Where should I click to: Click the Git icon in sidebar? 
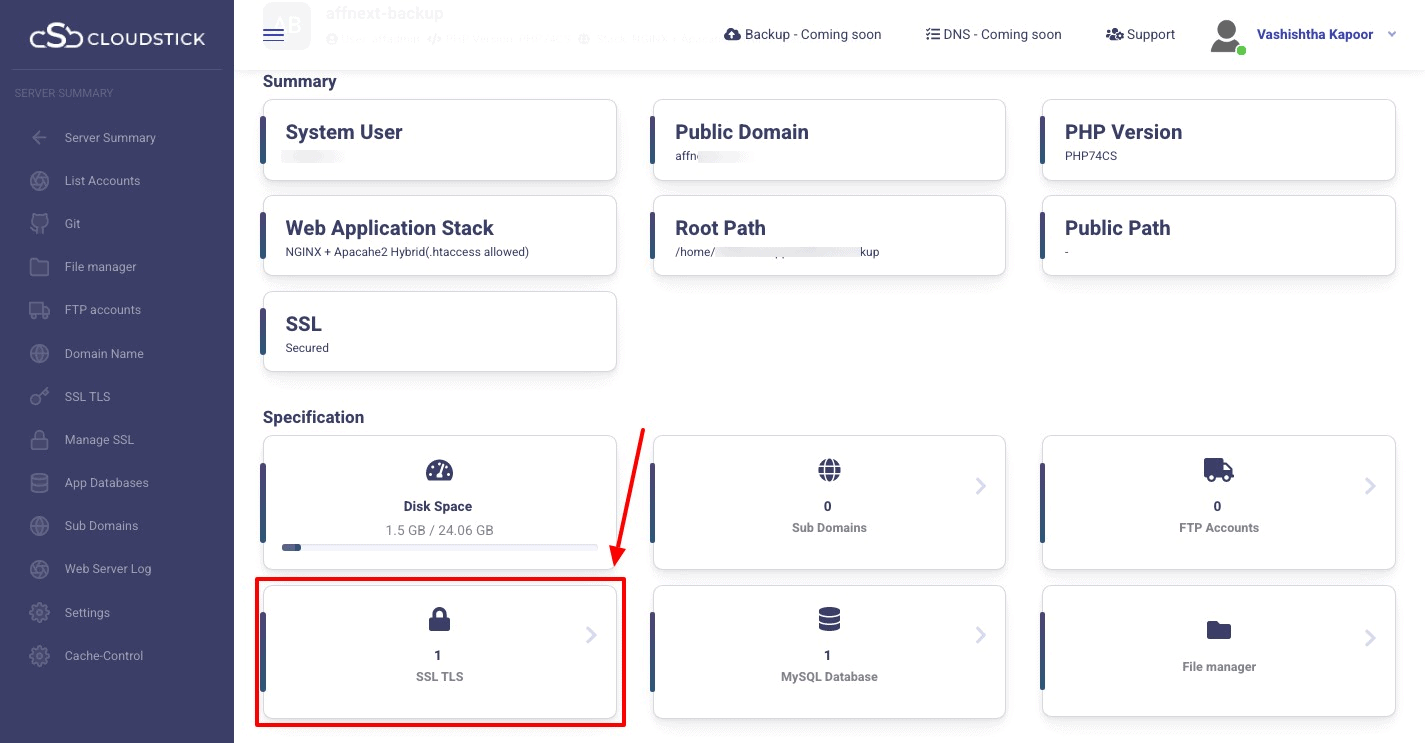click(x=39, y=224)
